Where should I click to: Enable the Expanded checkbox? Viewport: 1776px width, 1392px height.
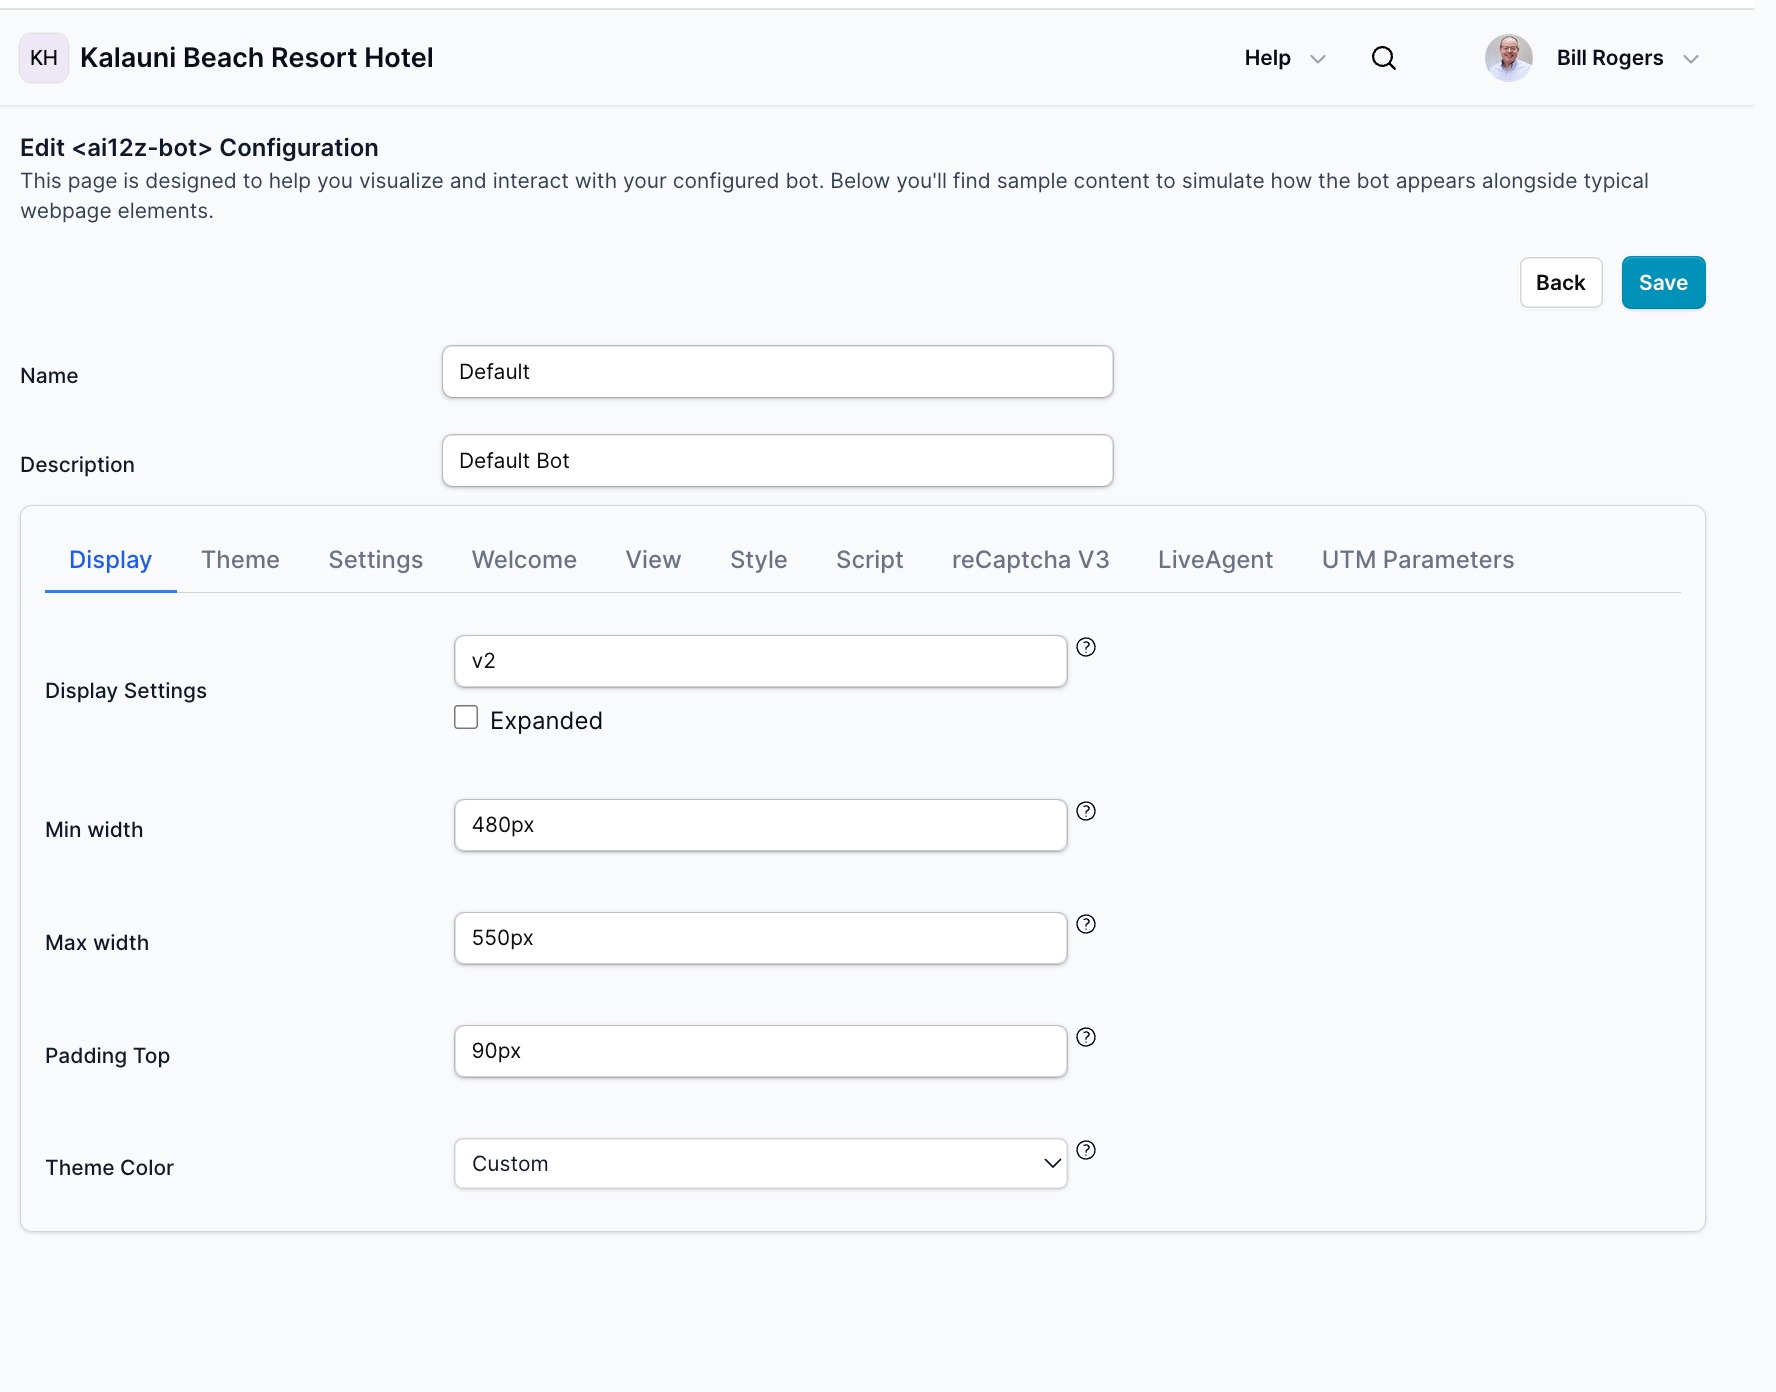click(x=466, y=717)
